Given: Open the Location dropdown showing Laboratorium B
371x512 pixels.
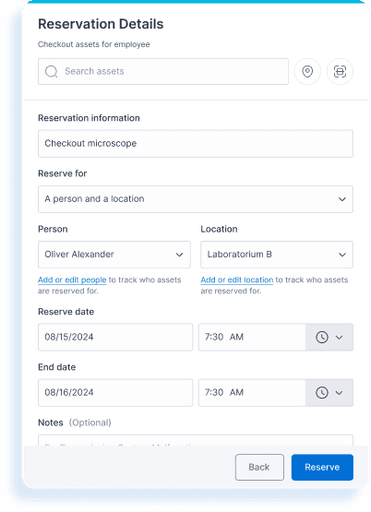Looking at the screenshot, I should [277, 255].
